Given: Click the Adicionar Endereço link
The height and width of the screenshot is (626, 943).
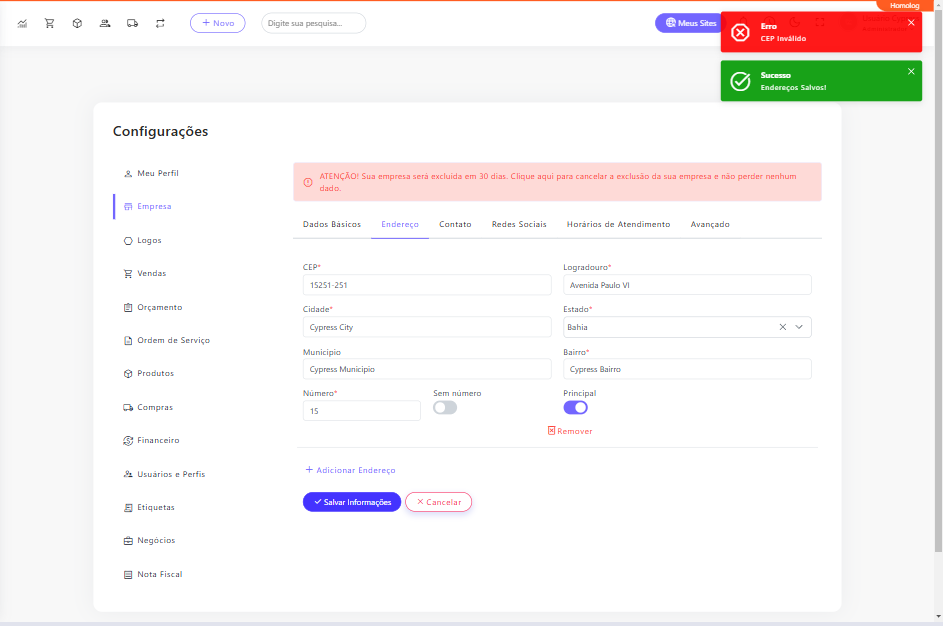Looking at the screenshot, I should (x=350, y=470).
